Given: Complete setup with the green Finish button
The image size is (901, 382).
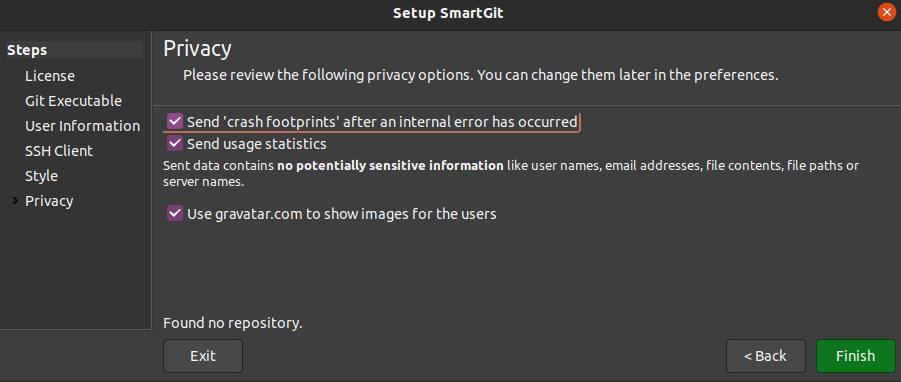Looking at the screenshot, I should tap(856, 356).
